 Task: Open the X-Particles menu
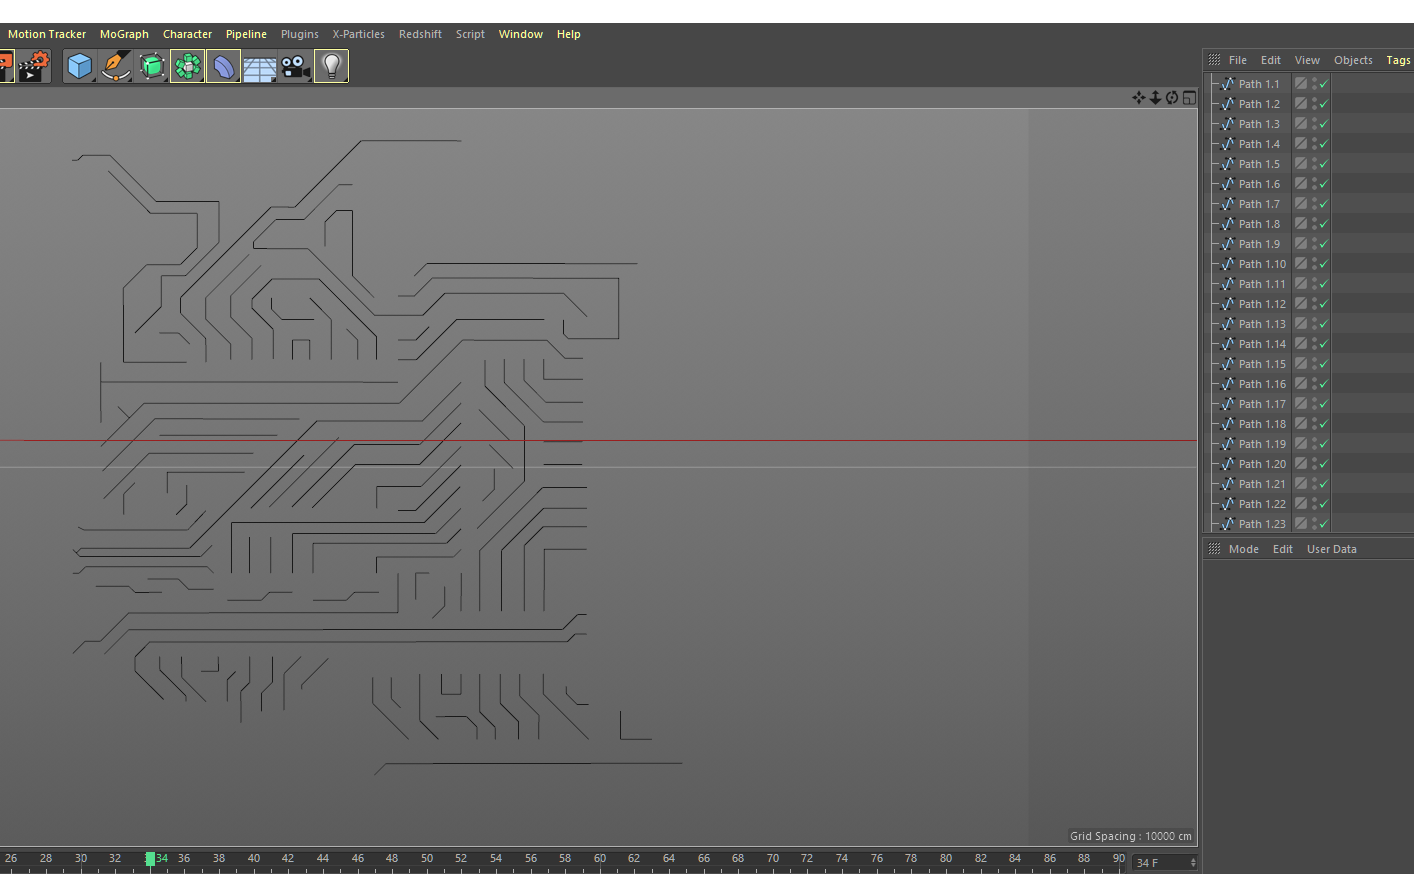[358, 34]
